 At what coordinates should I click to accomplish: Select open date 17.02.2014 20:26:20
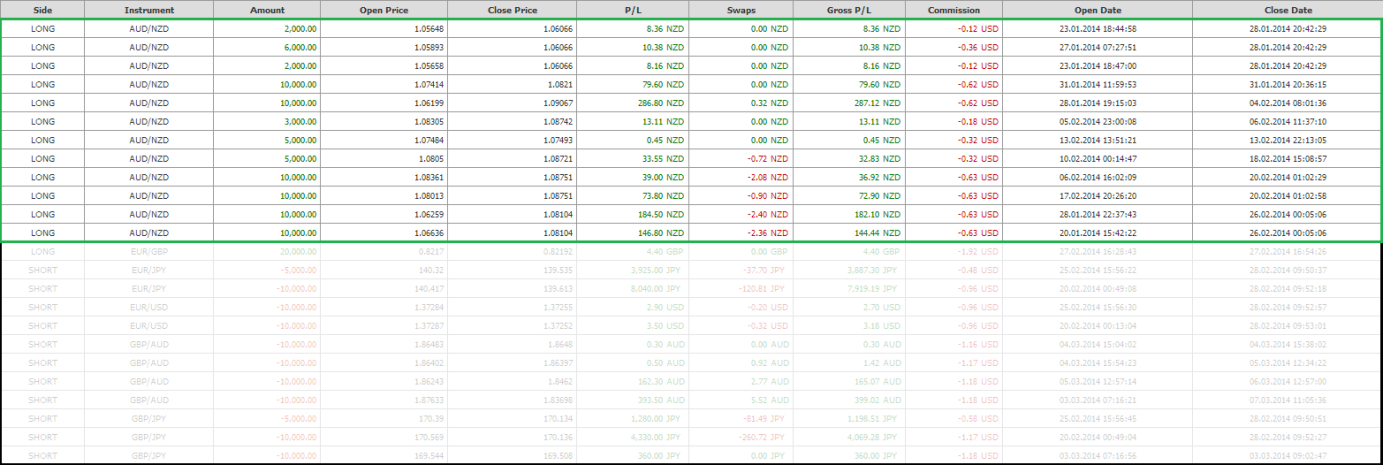(x=1097, y=196)
